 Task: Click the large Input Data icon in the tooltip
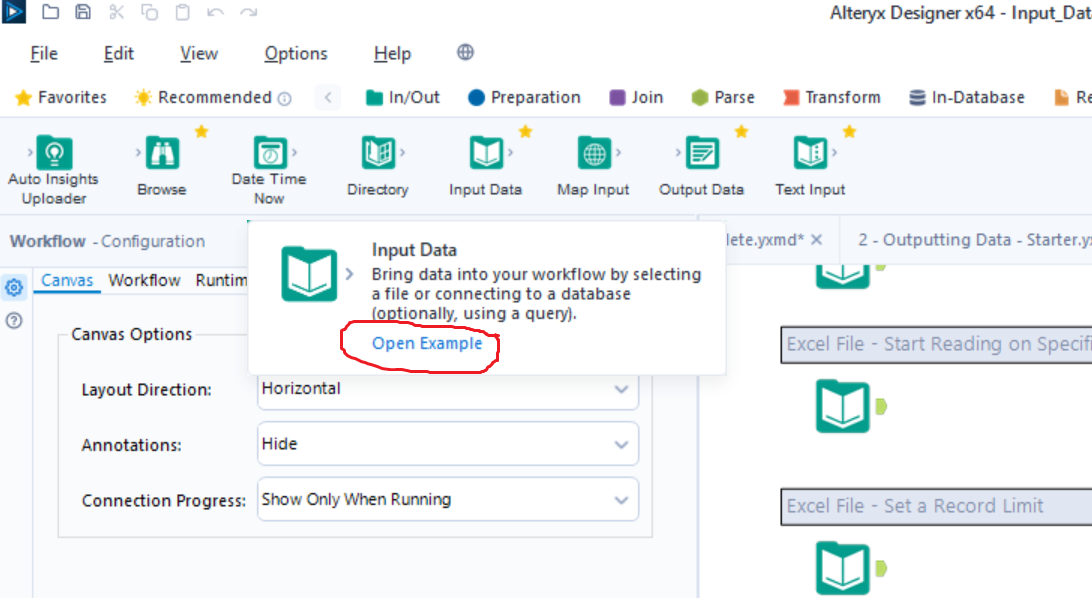tap(309, 274)
